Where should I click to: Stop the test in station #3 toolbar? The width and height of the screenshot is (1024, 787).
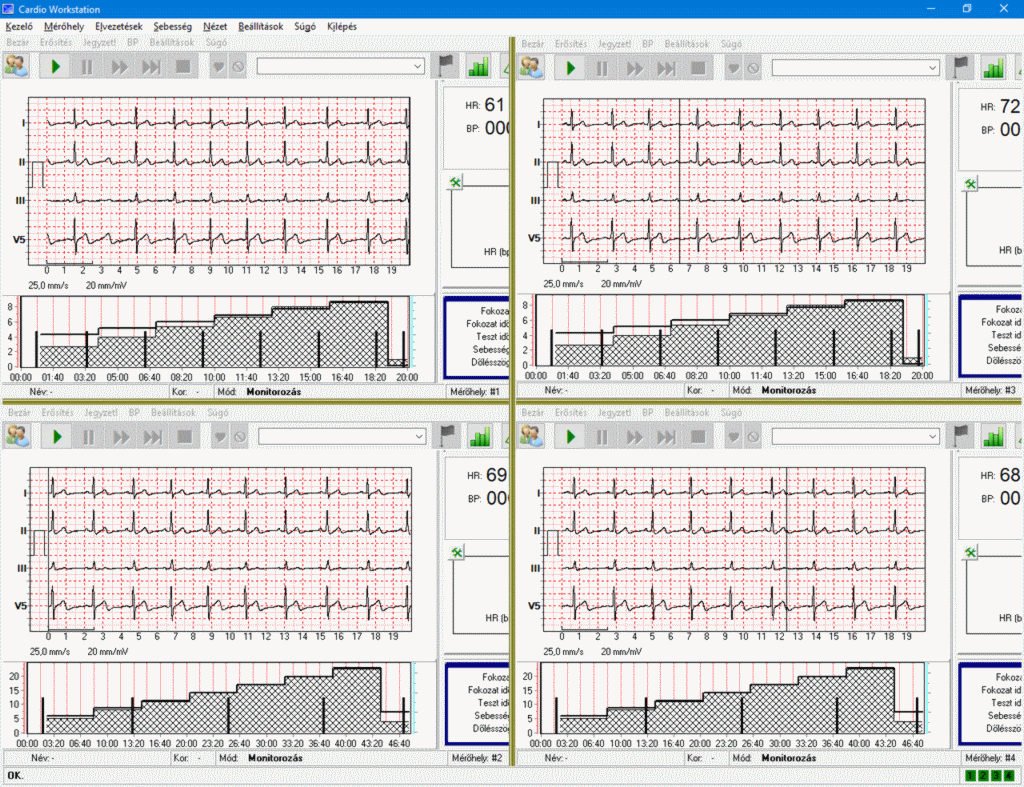pos(698,68)
